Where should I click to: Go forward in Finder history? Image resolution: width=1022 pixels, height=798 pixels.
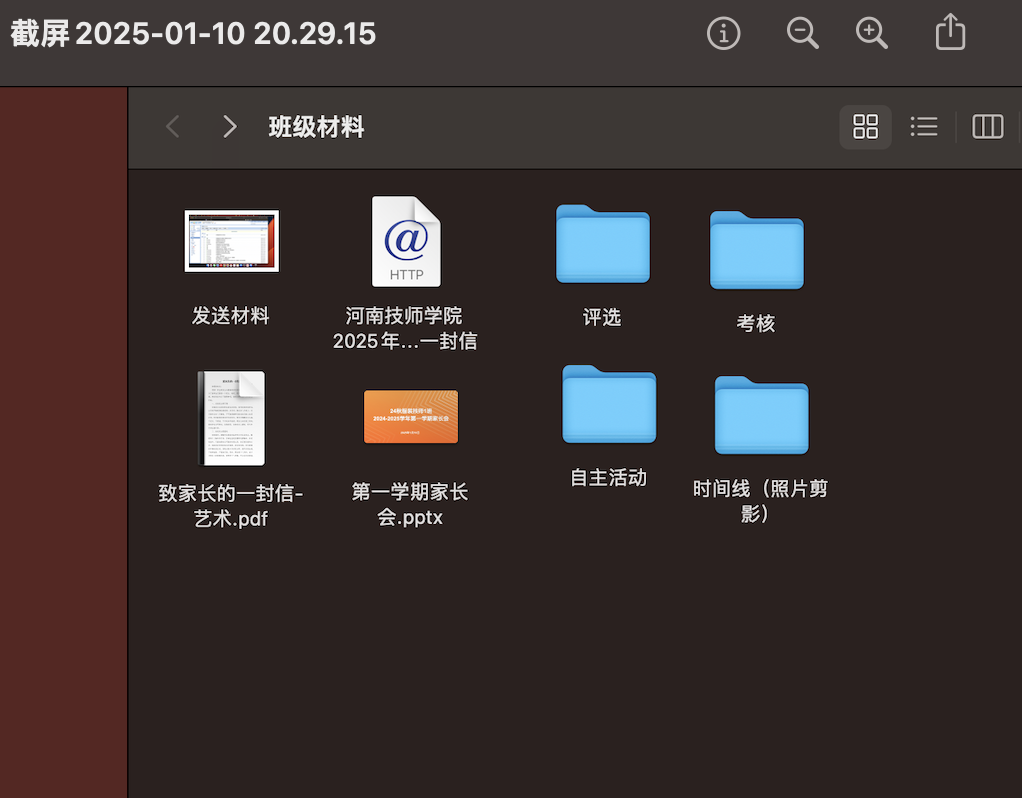pyautogui.click(x=229, y=126)
